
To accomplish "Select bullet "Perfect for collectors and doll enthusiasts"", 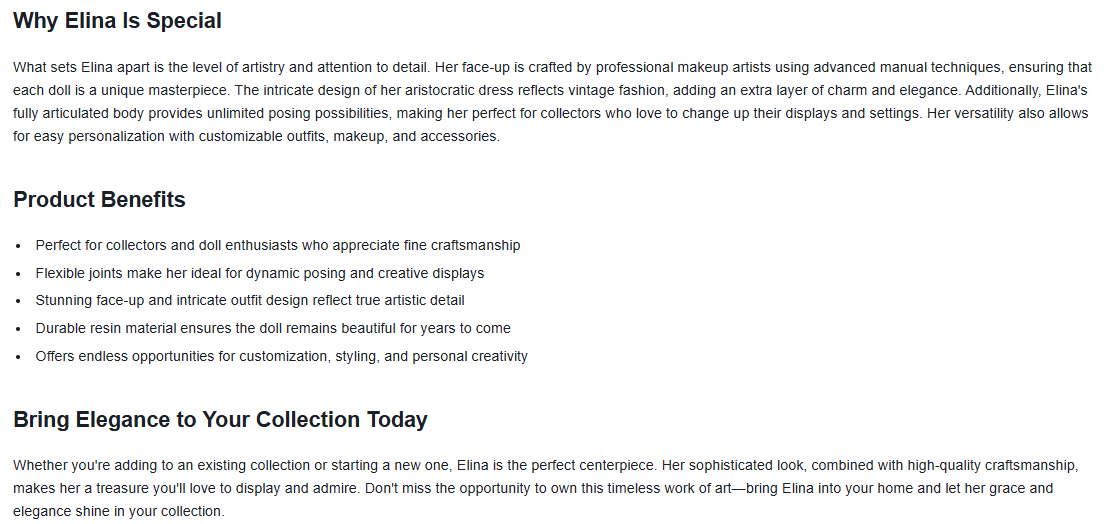I will pos(277,245).
